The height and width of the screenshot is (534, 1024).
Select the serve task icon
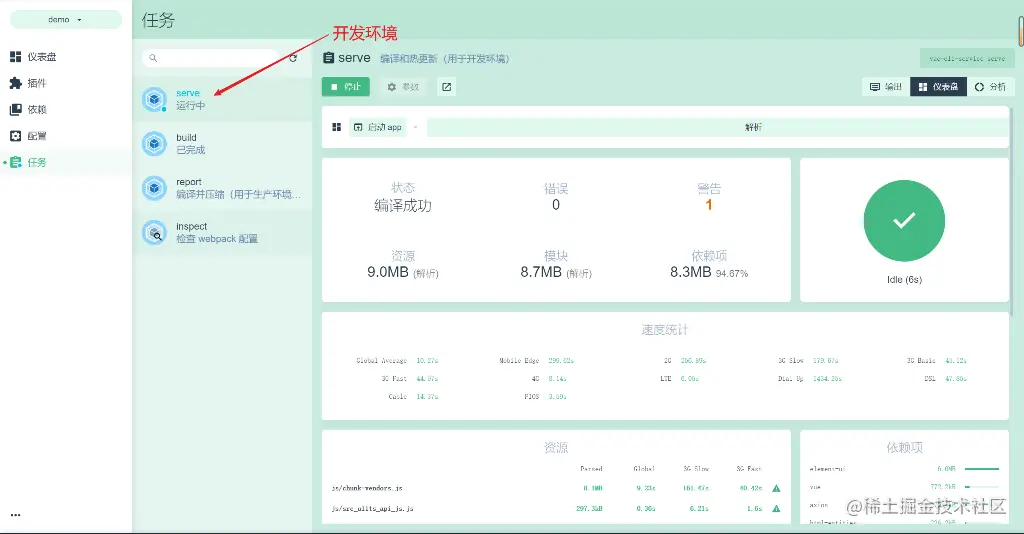click(x=154, y=99)
